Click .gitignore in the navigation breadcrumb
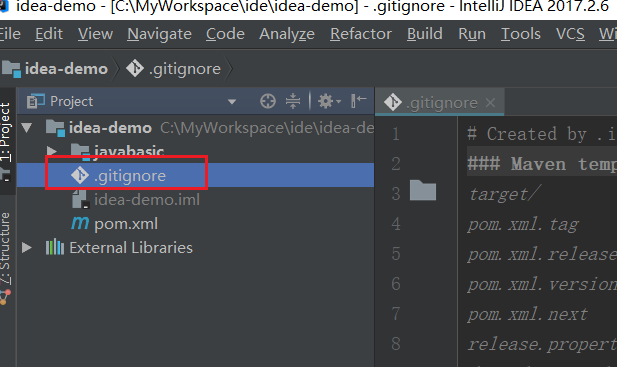Viewport: 617px width, 367px height. pos(185,69)
